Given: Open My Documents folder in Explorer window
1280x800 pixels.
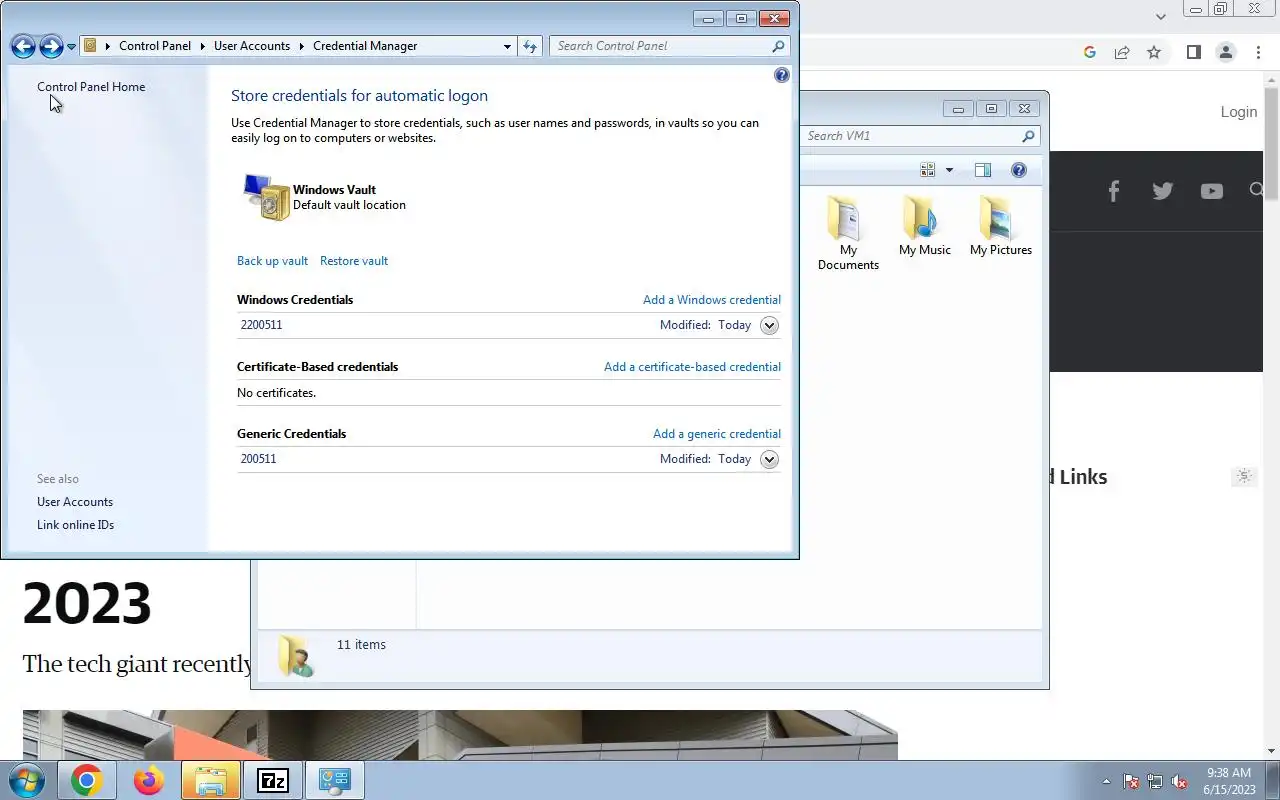Looking at the screenshot, I should [848, 232].
